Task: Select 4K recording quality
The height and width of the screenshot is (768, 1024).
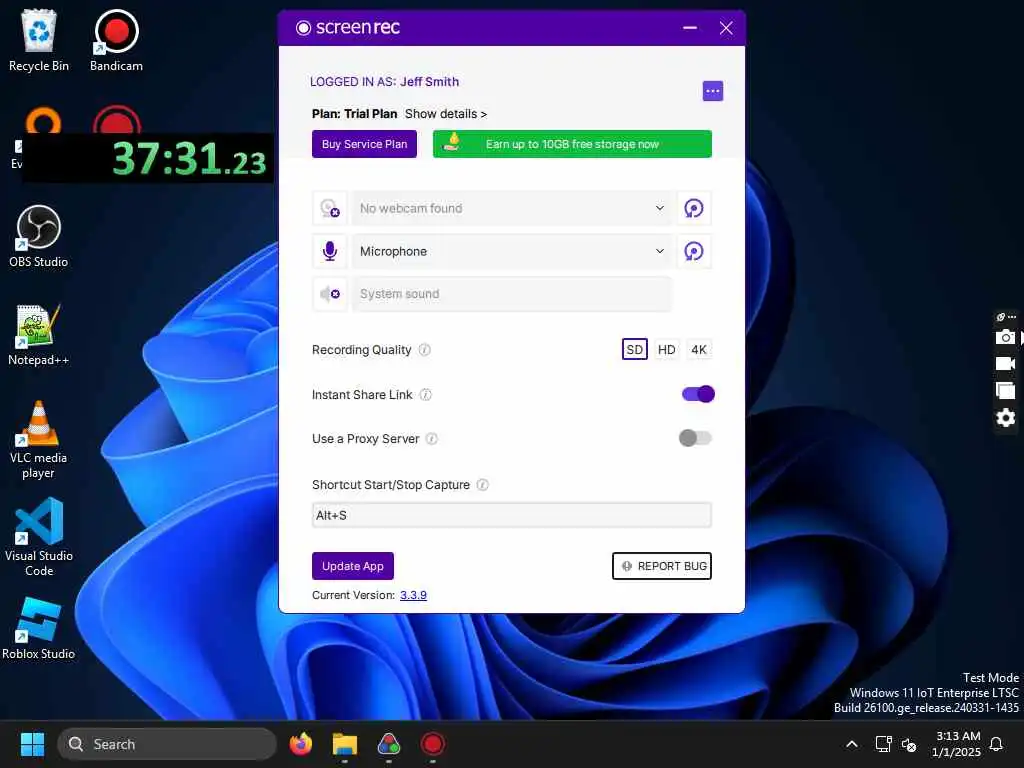Action: [x=698, y=349]
